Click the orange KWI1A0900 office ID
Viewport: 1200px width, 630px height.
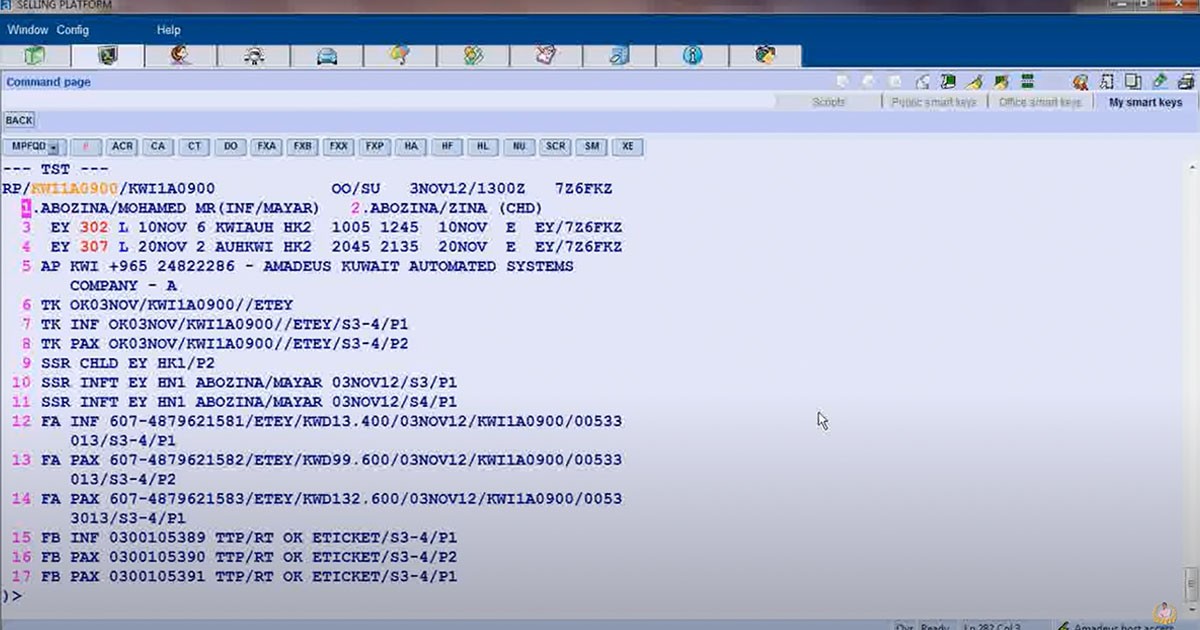pos(74,188)
